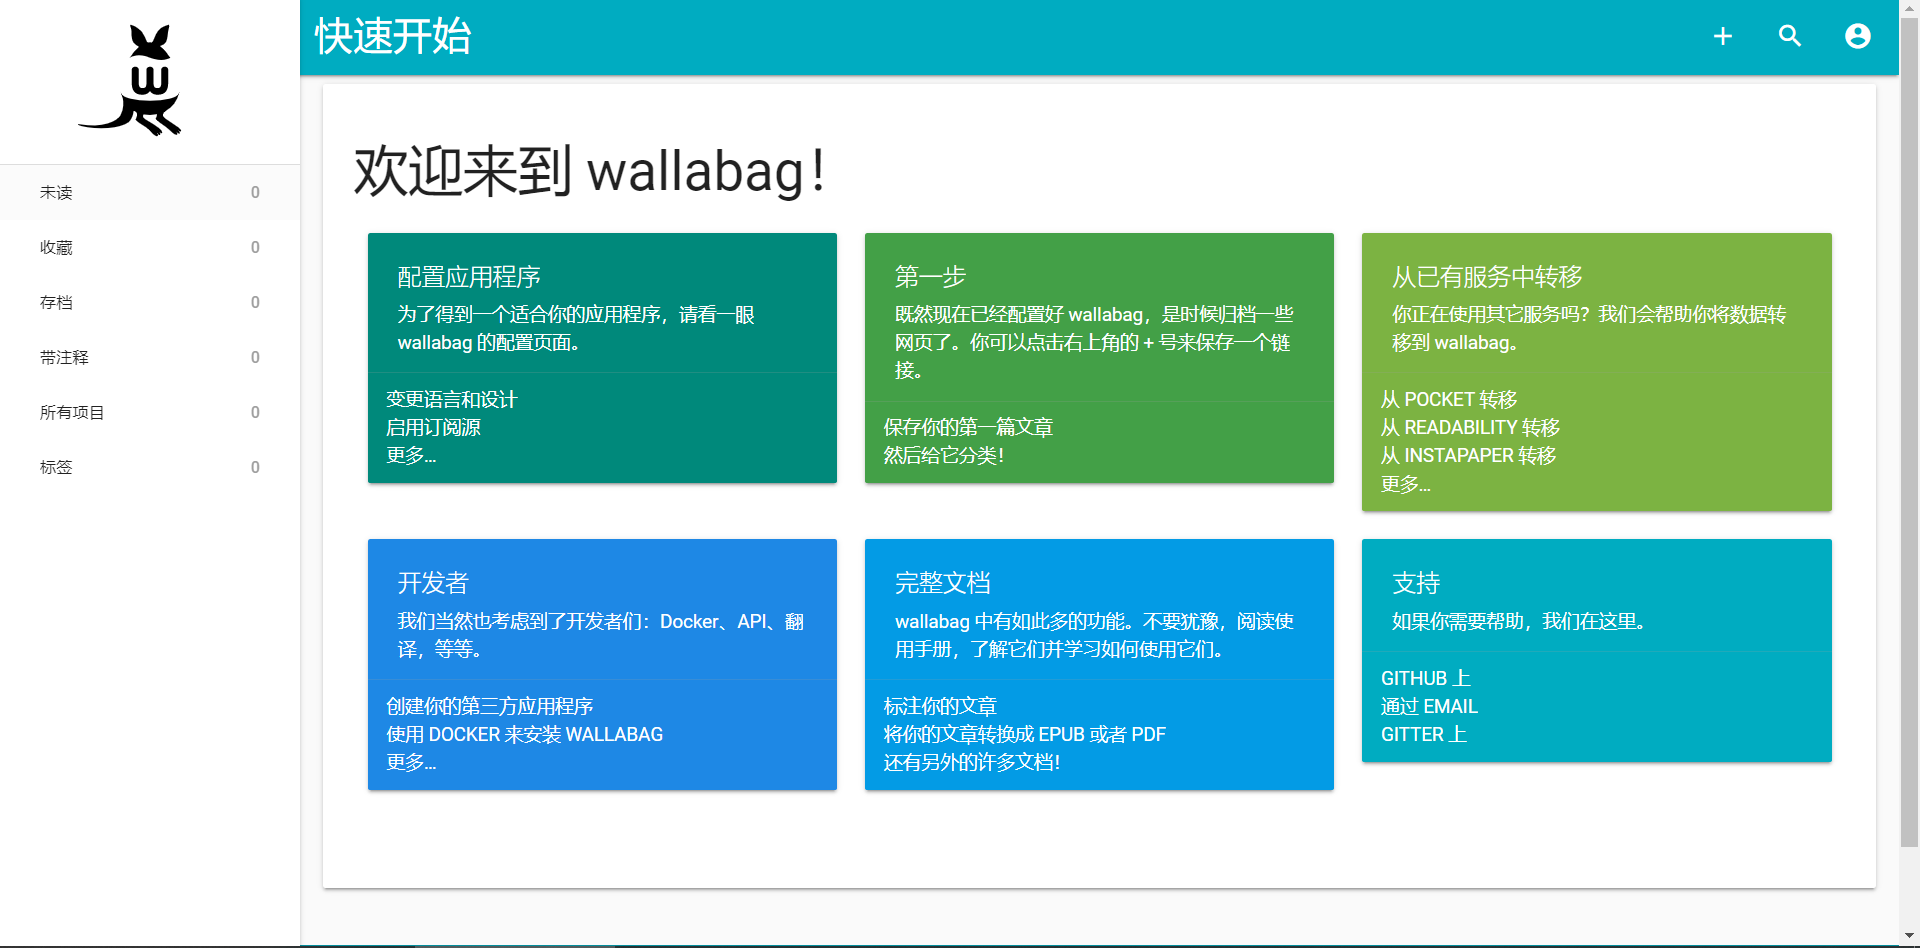Viewport: 1920px width, 948px height.
Task: Follow the 还有另外的许多文档! link
Action: [x=971, y=762]
